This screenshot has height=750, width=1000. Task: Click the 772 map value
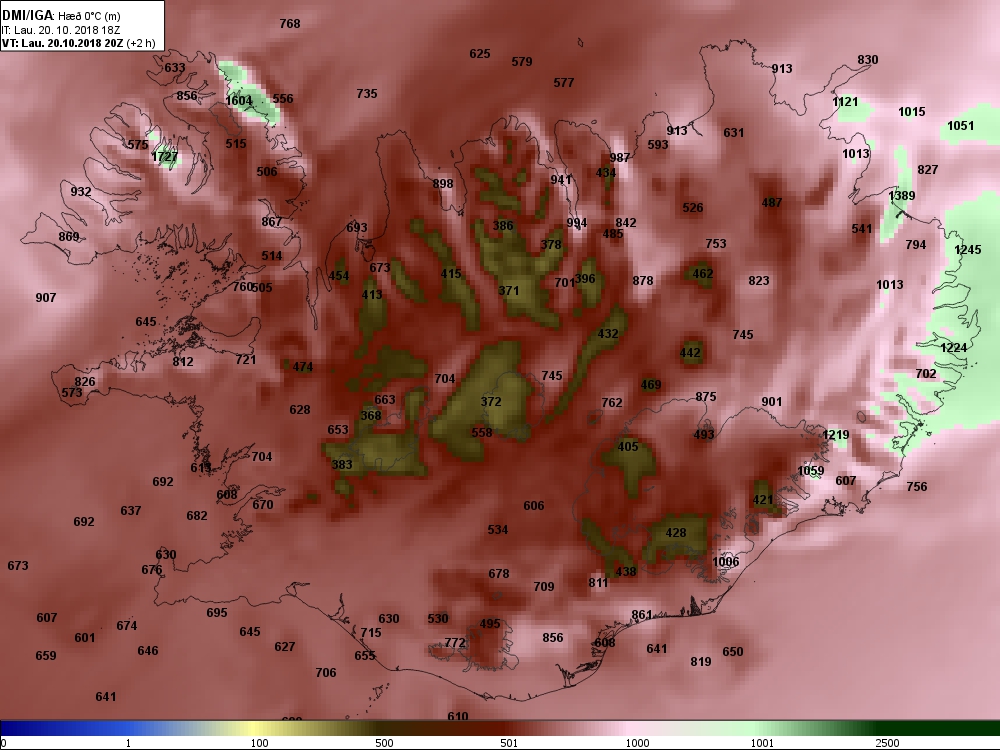point(455,643)
